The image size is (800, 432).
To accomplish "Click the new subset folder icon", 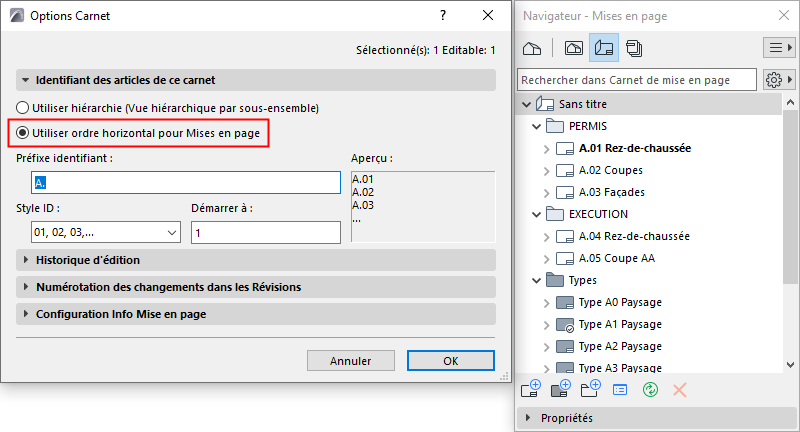I will (590, 388).
